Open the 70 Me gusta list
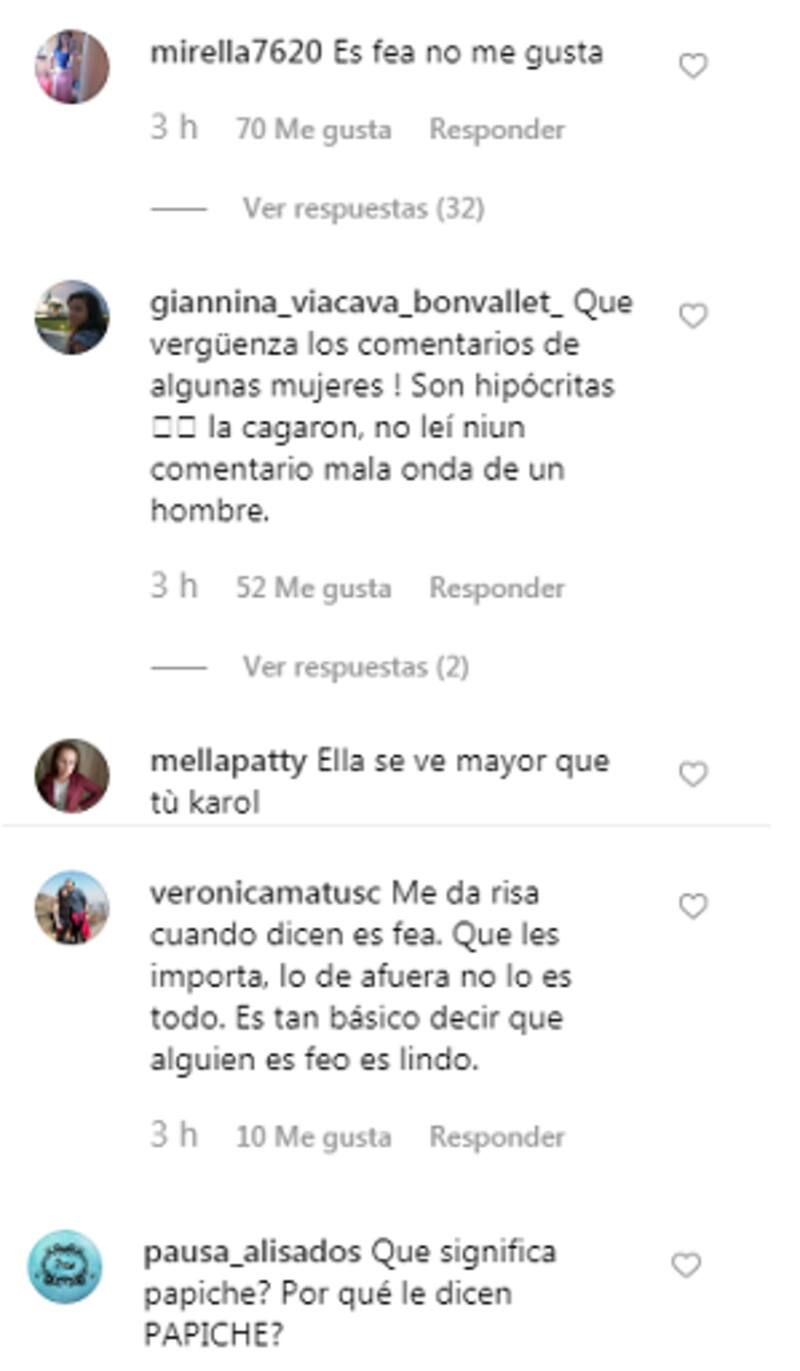This screenshot has height=1371, width=800. (314, 130)
